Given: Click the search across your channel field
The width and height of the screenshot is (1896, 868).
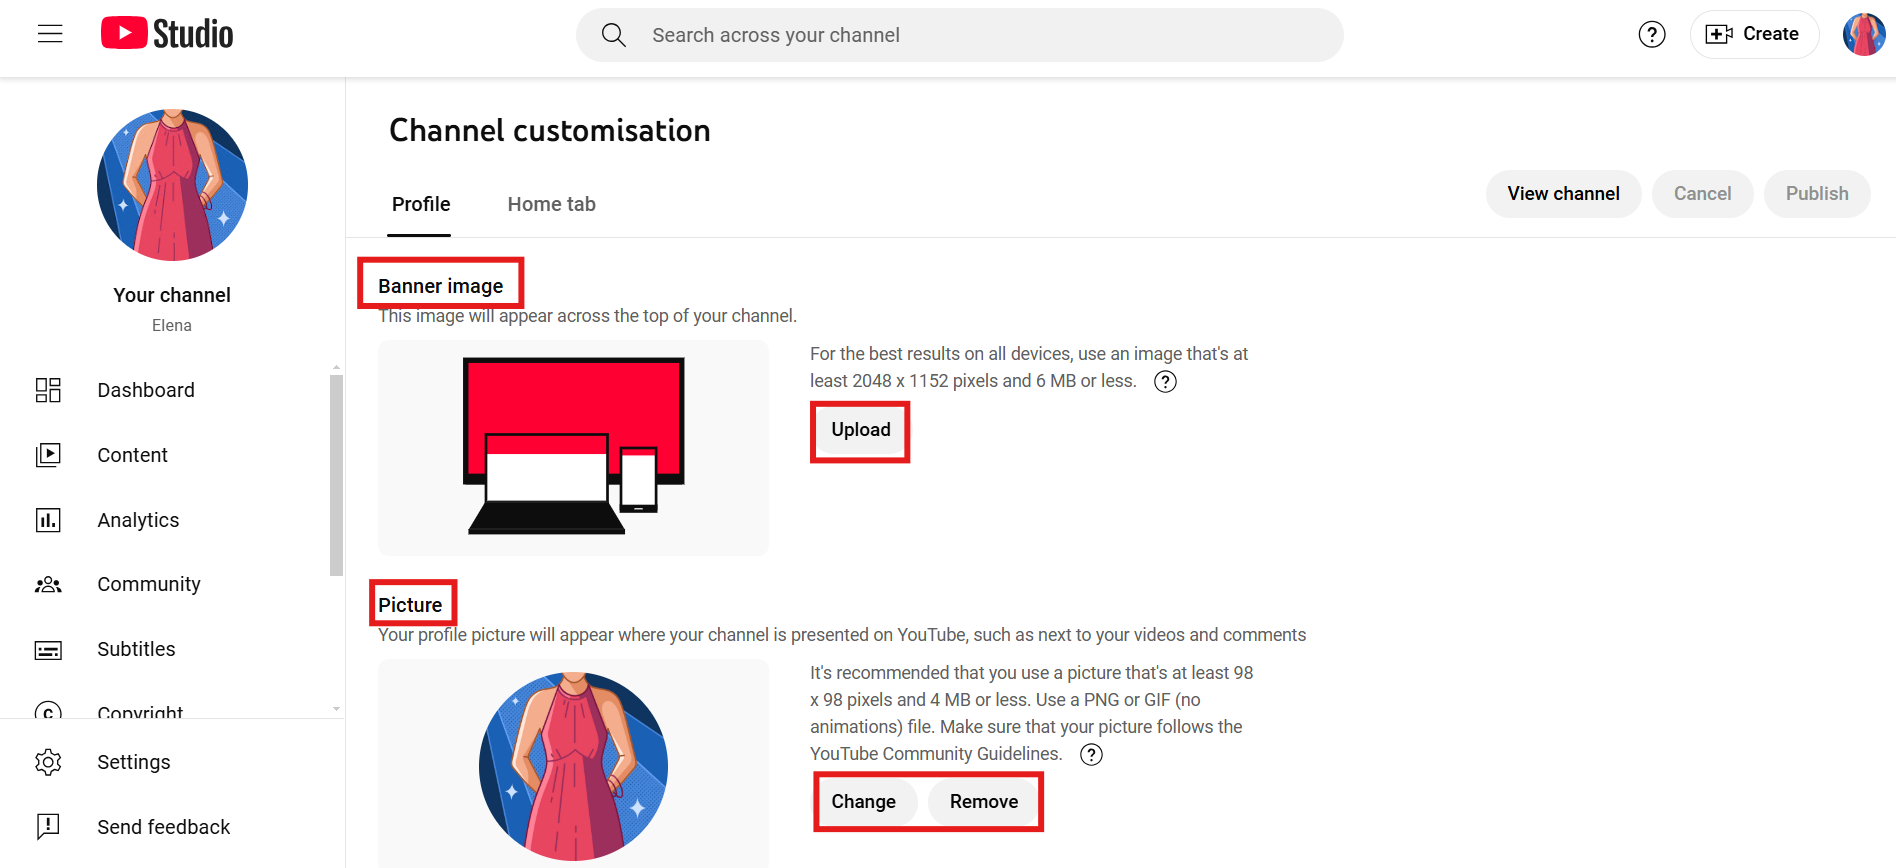Looking at the screenshot, I should pos(958,35).
